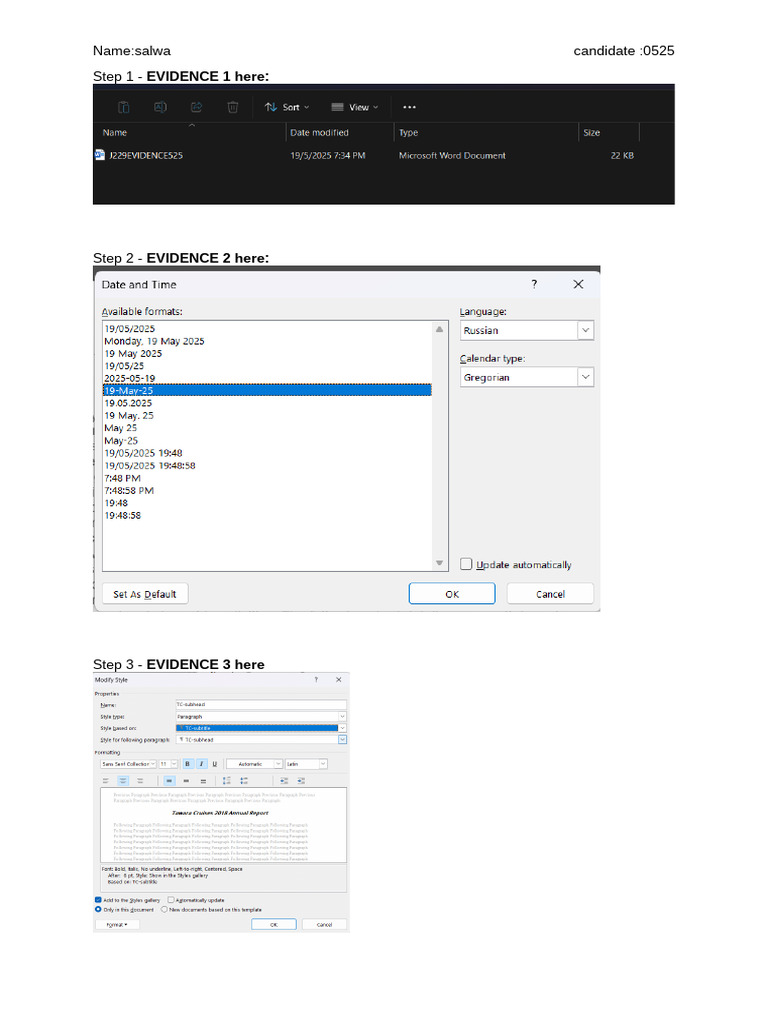Select the format 2025-05-19
This screenshot has width=768, height=1024.
129,378
